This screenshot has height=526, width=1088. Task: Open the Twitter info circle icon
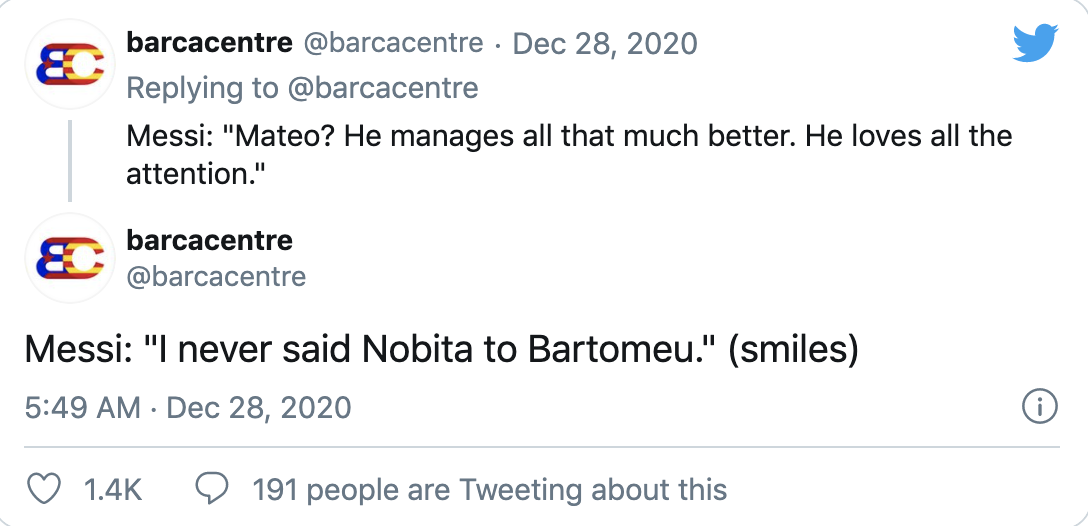tap(1040, 408)
